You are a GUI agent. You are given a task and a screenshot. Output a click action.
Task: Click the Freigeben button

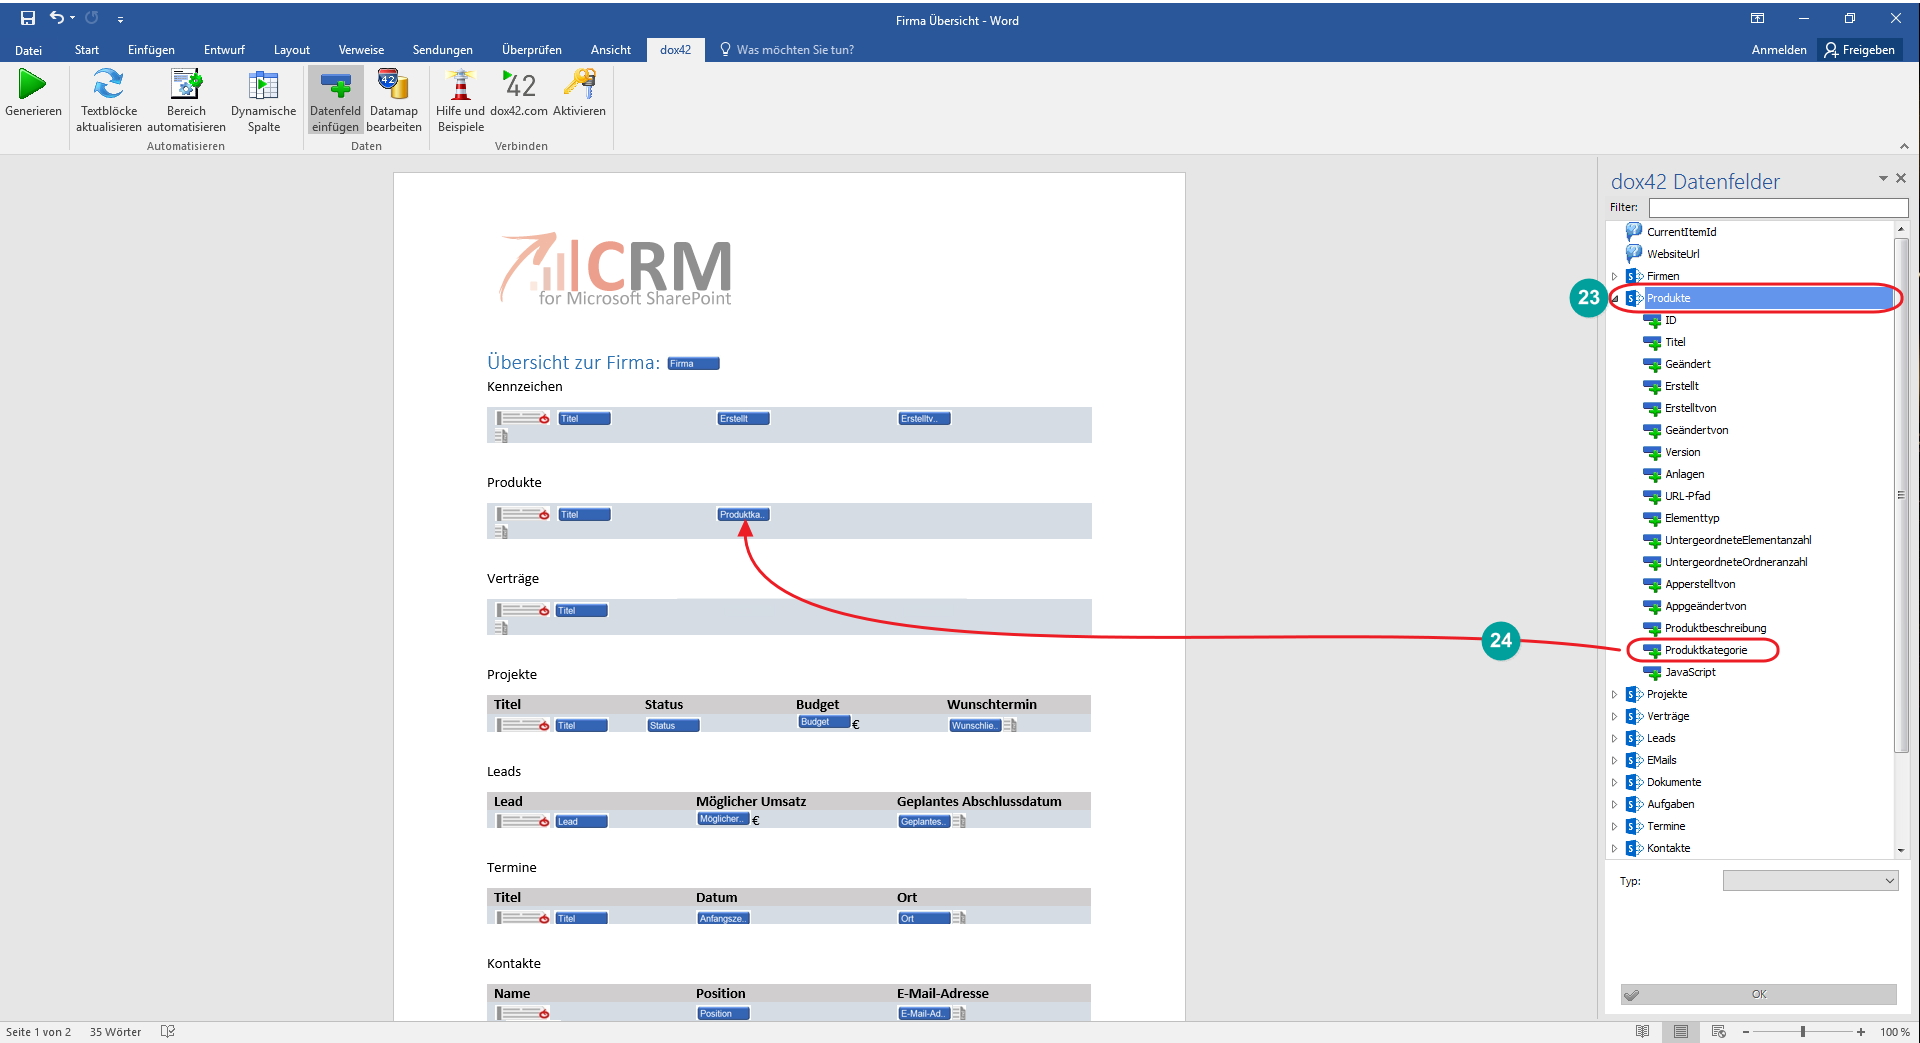(1860, 50)
